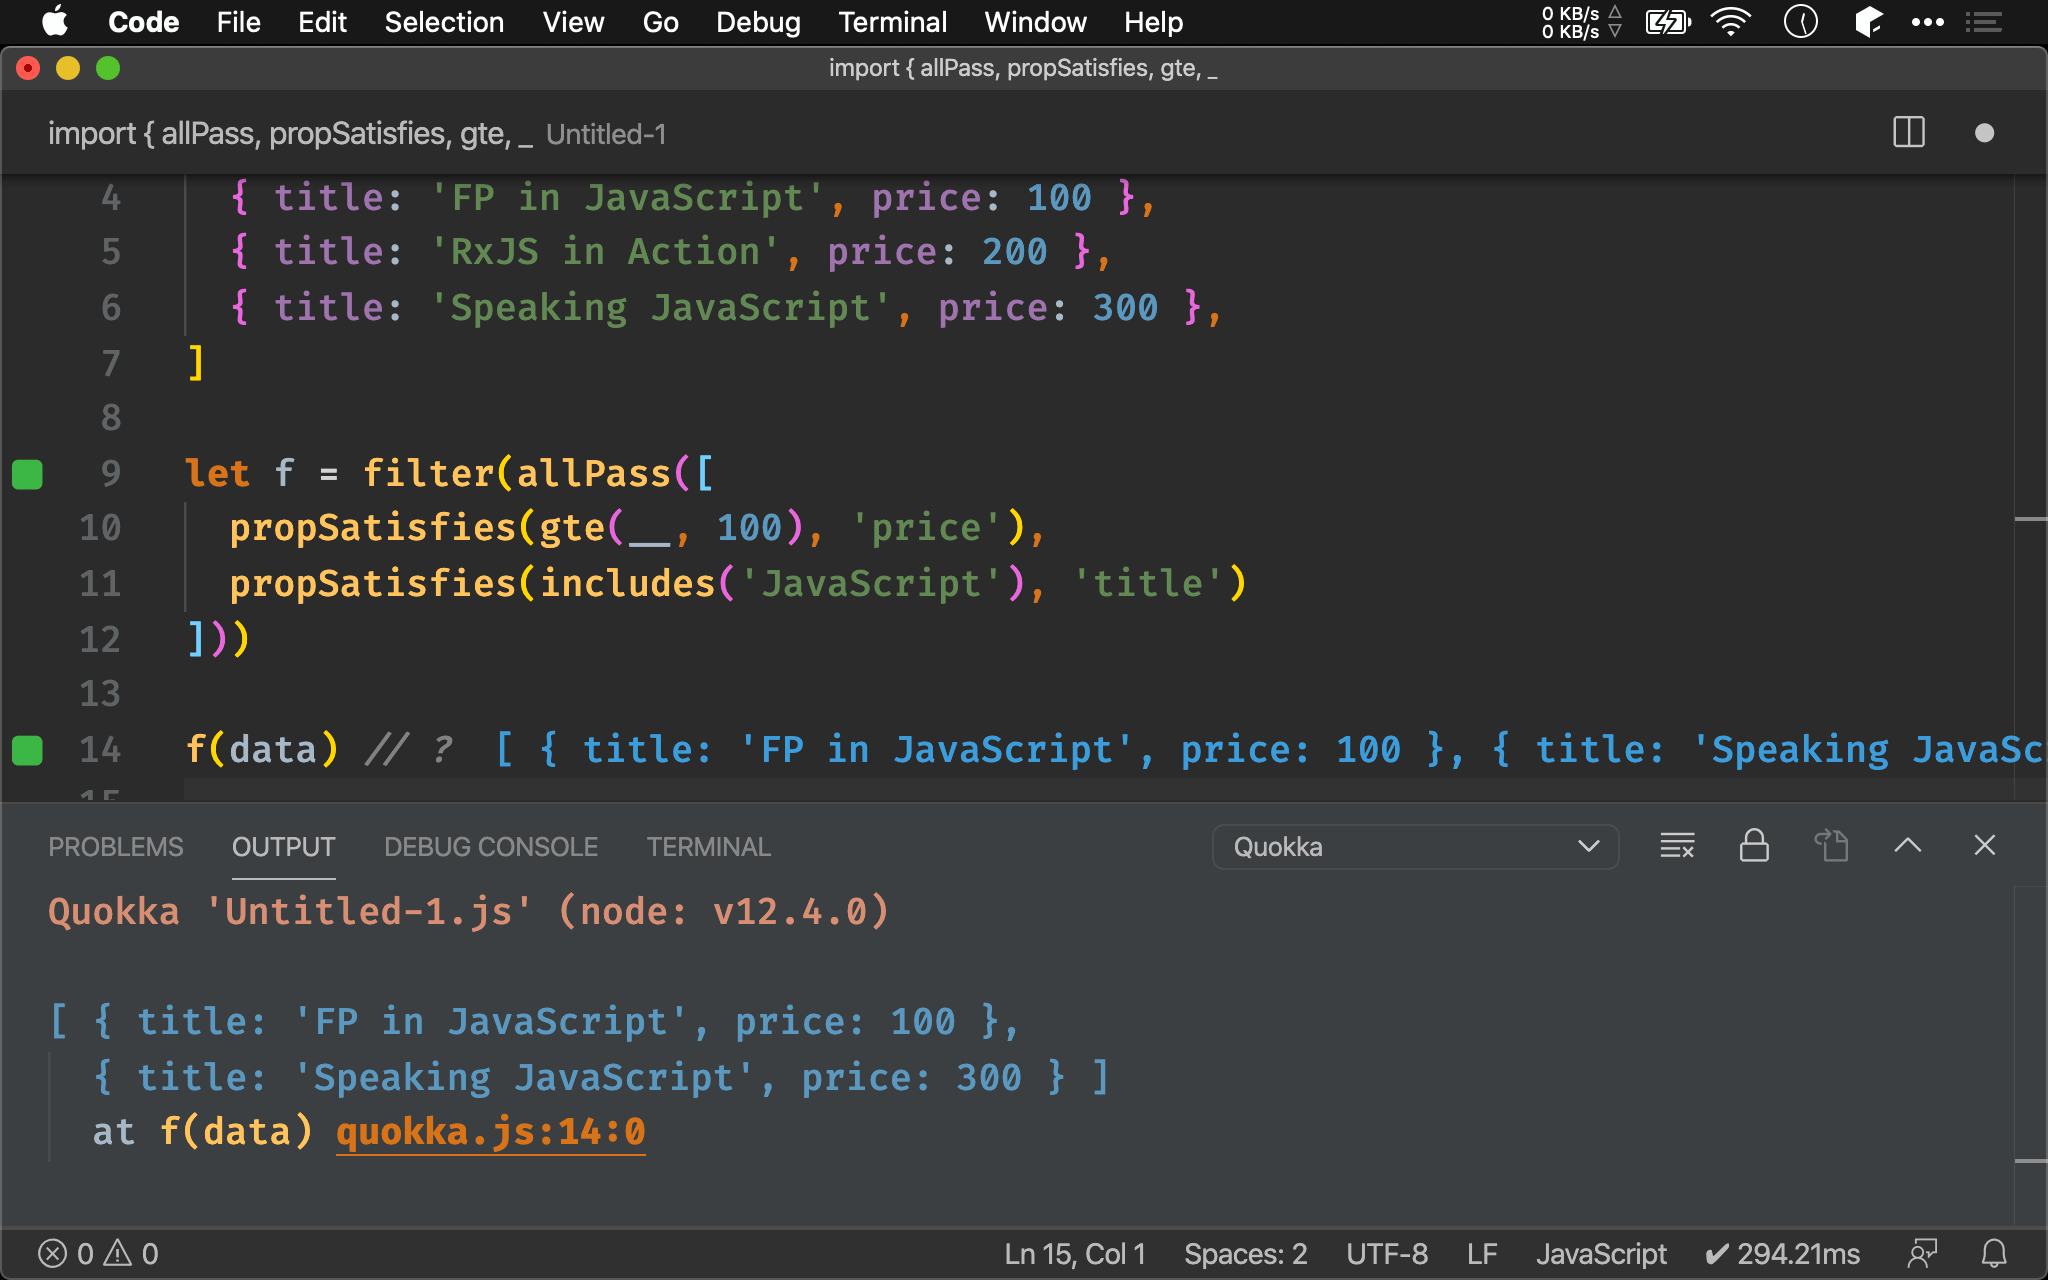Click the Quokka 'Untitled-1.js' output header
Viewport: 2048px width, 1280px height.
pos(468,912)
